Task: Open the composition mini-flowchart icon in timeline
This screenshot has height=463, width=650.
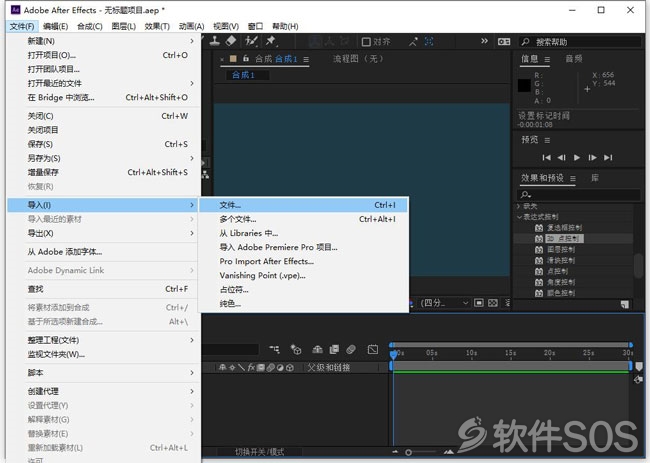Action: click(x=274, y=349)
